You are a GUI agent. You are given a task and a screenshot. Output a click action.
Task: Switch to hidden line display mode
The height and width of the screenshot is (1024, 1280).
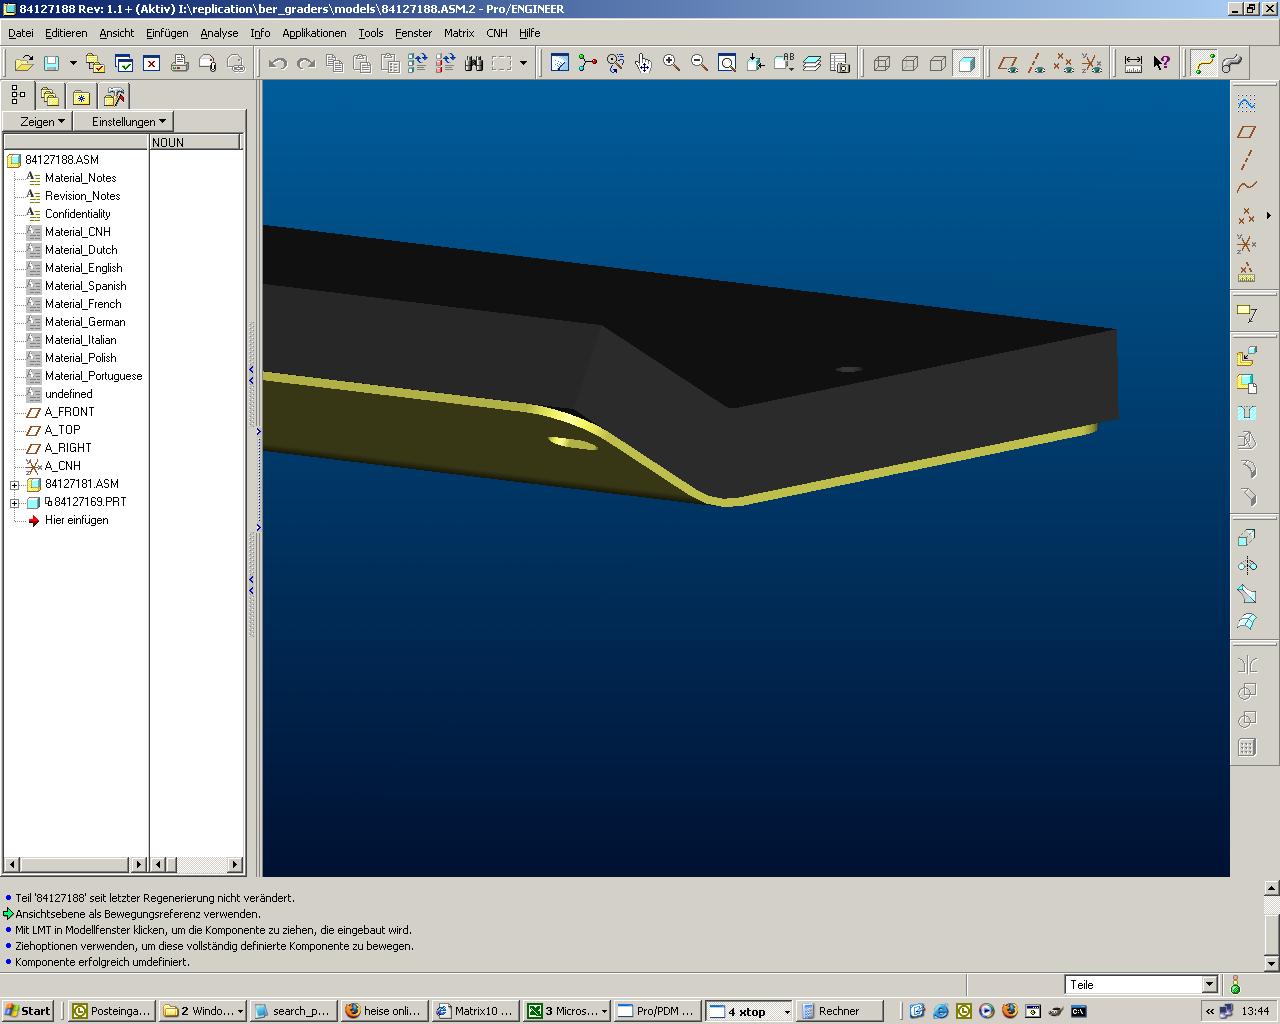tap(910, 63)
